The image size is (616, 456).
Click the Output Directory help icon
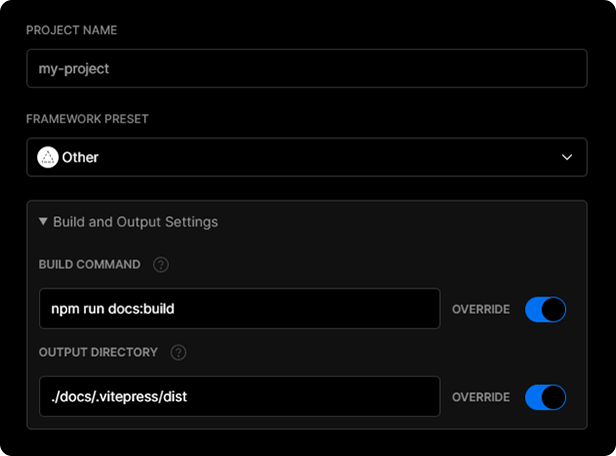click(x=179, y=352)
